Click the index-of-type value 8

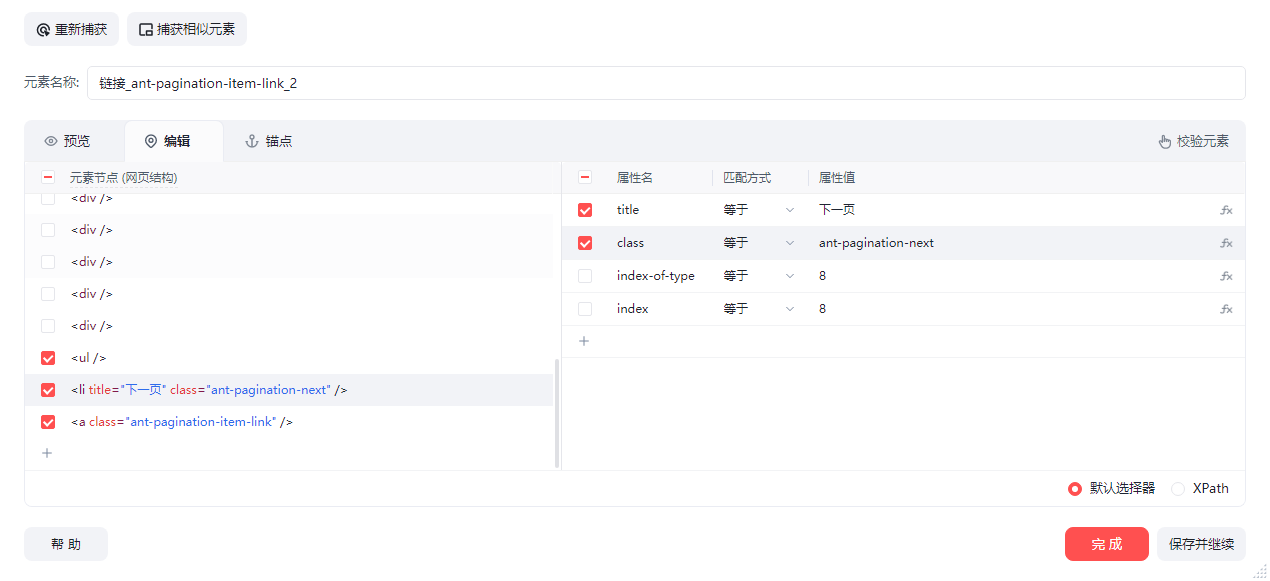coord(823,276)
